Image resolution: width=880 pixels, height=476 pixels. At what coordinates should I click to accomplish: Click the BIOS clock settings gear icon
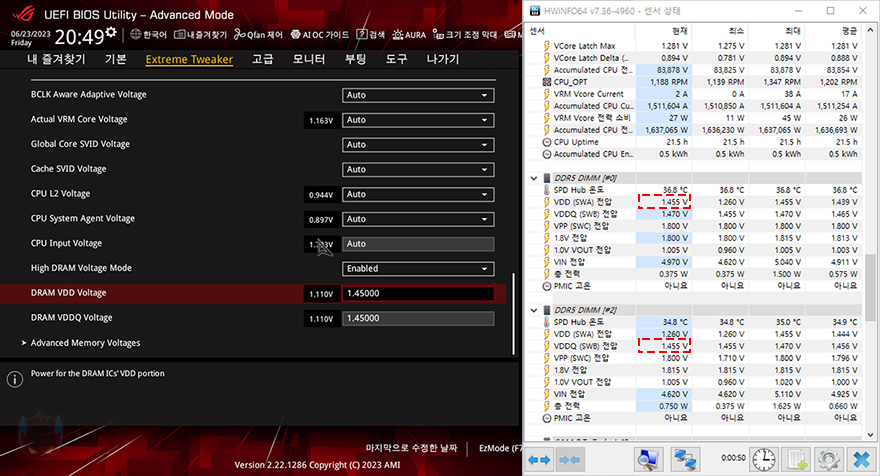(111, 32)
